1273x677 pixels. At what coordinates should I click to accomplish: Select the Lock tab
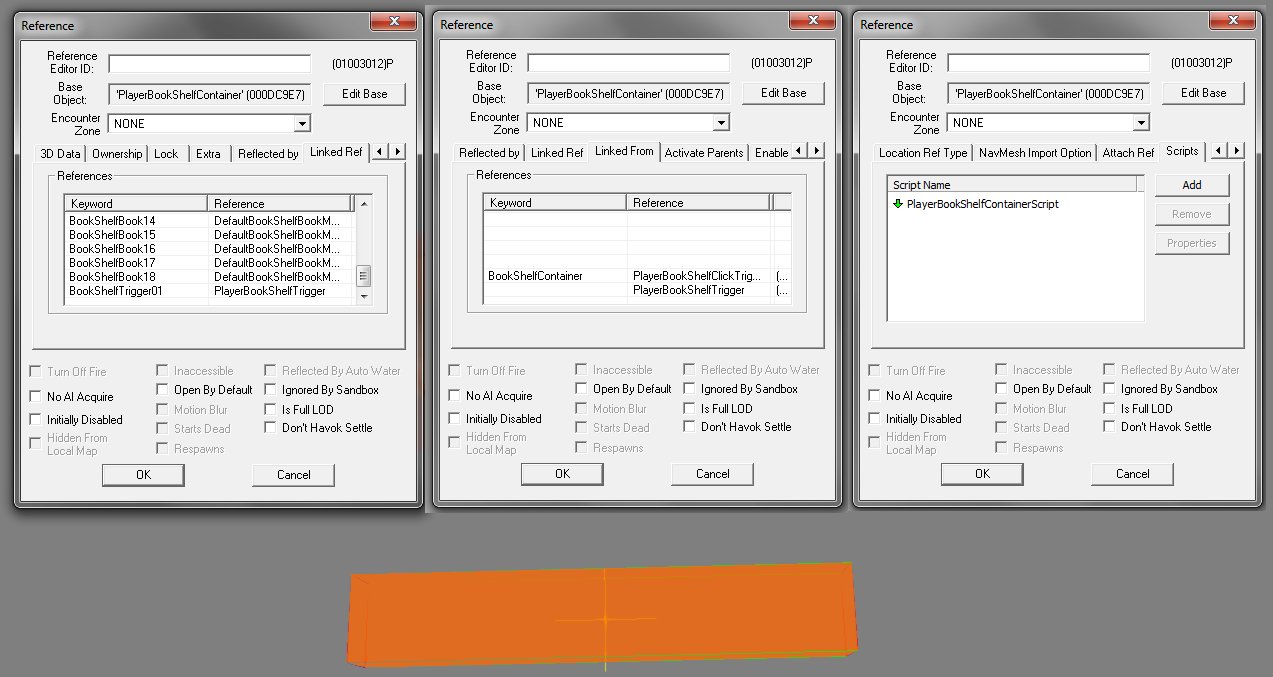[166, 154]
